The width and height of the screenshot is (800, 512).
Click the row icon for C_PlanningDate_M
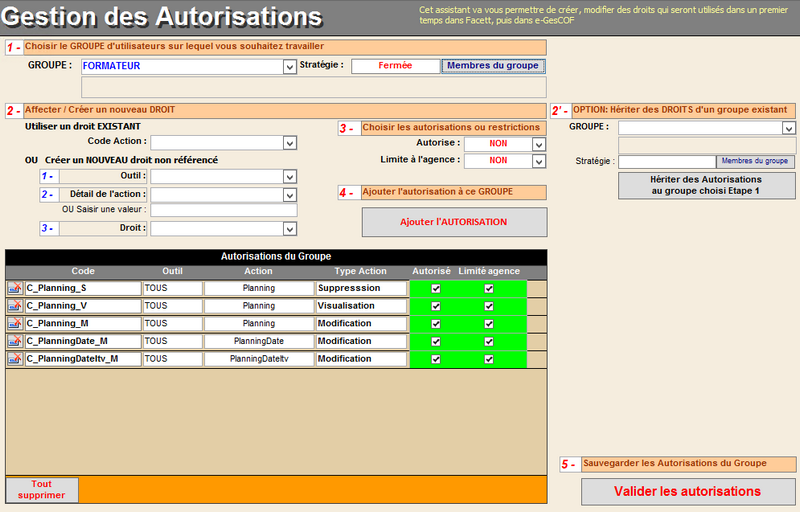15,341
